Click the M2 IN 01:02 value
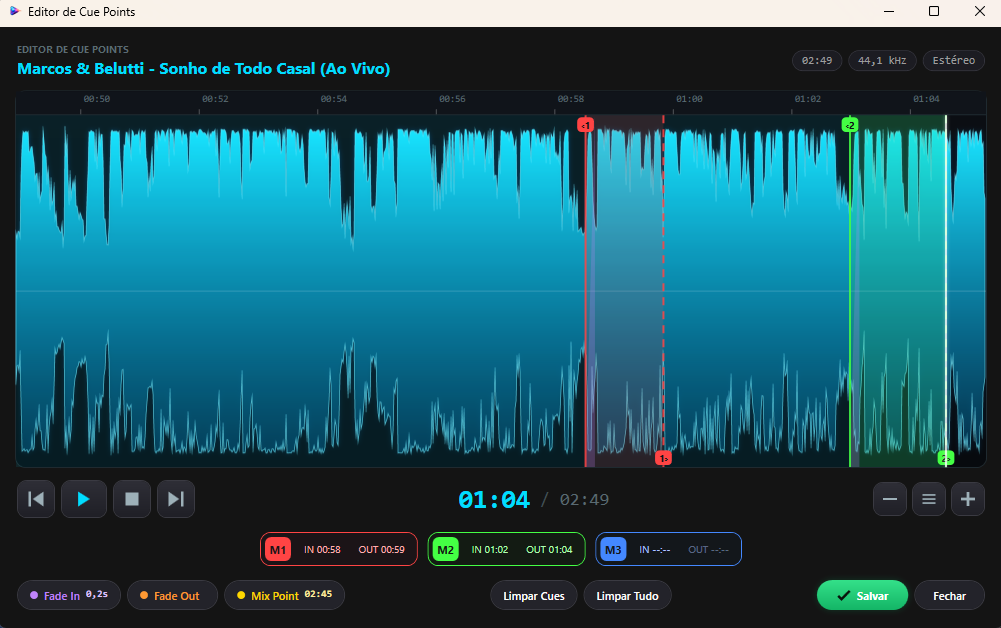 click(x=490, y=550)
